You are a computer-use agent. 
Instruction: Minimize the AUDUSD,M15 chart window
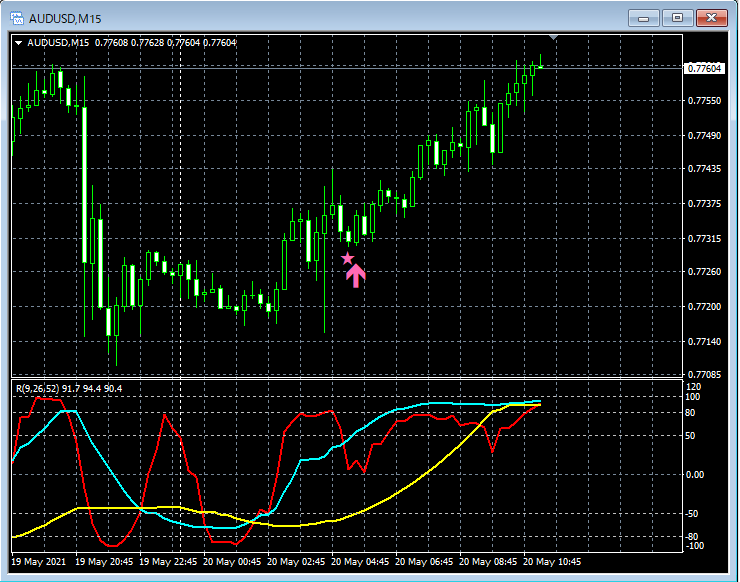(643, 18)
